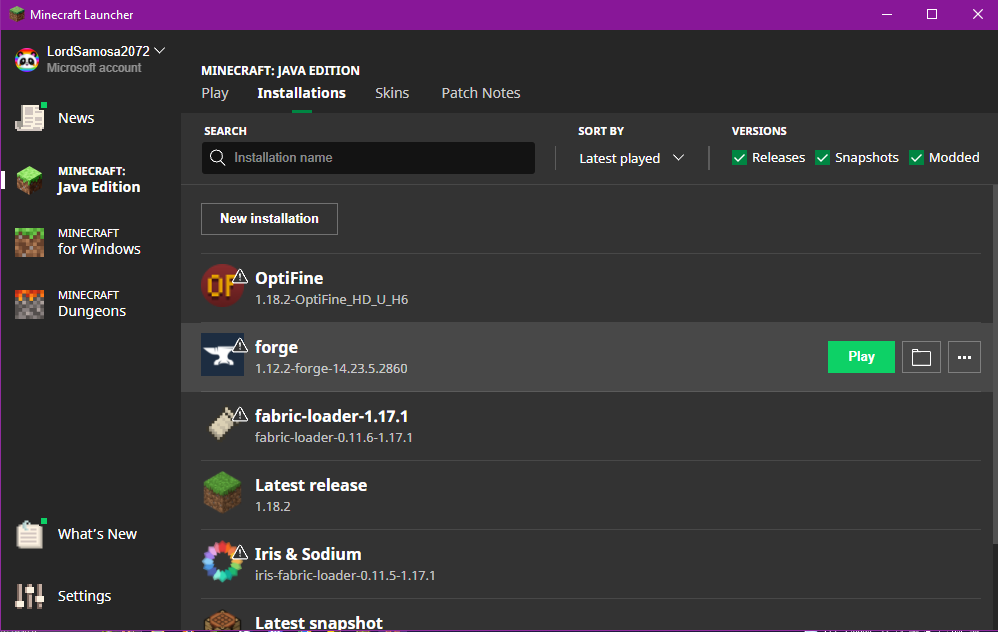Click the warning badge on Iris & Sodium

(239, 552)
